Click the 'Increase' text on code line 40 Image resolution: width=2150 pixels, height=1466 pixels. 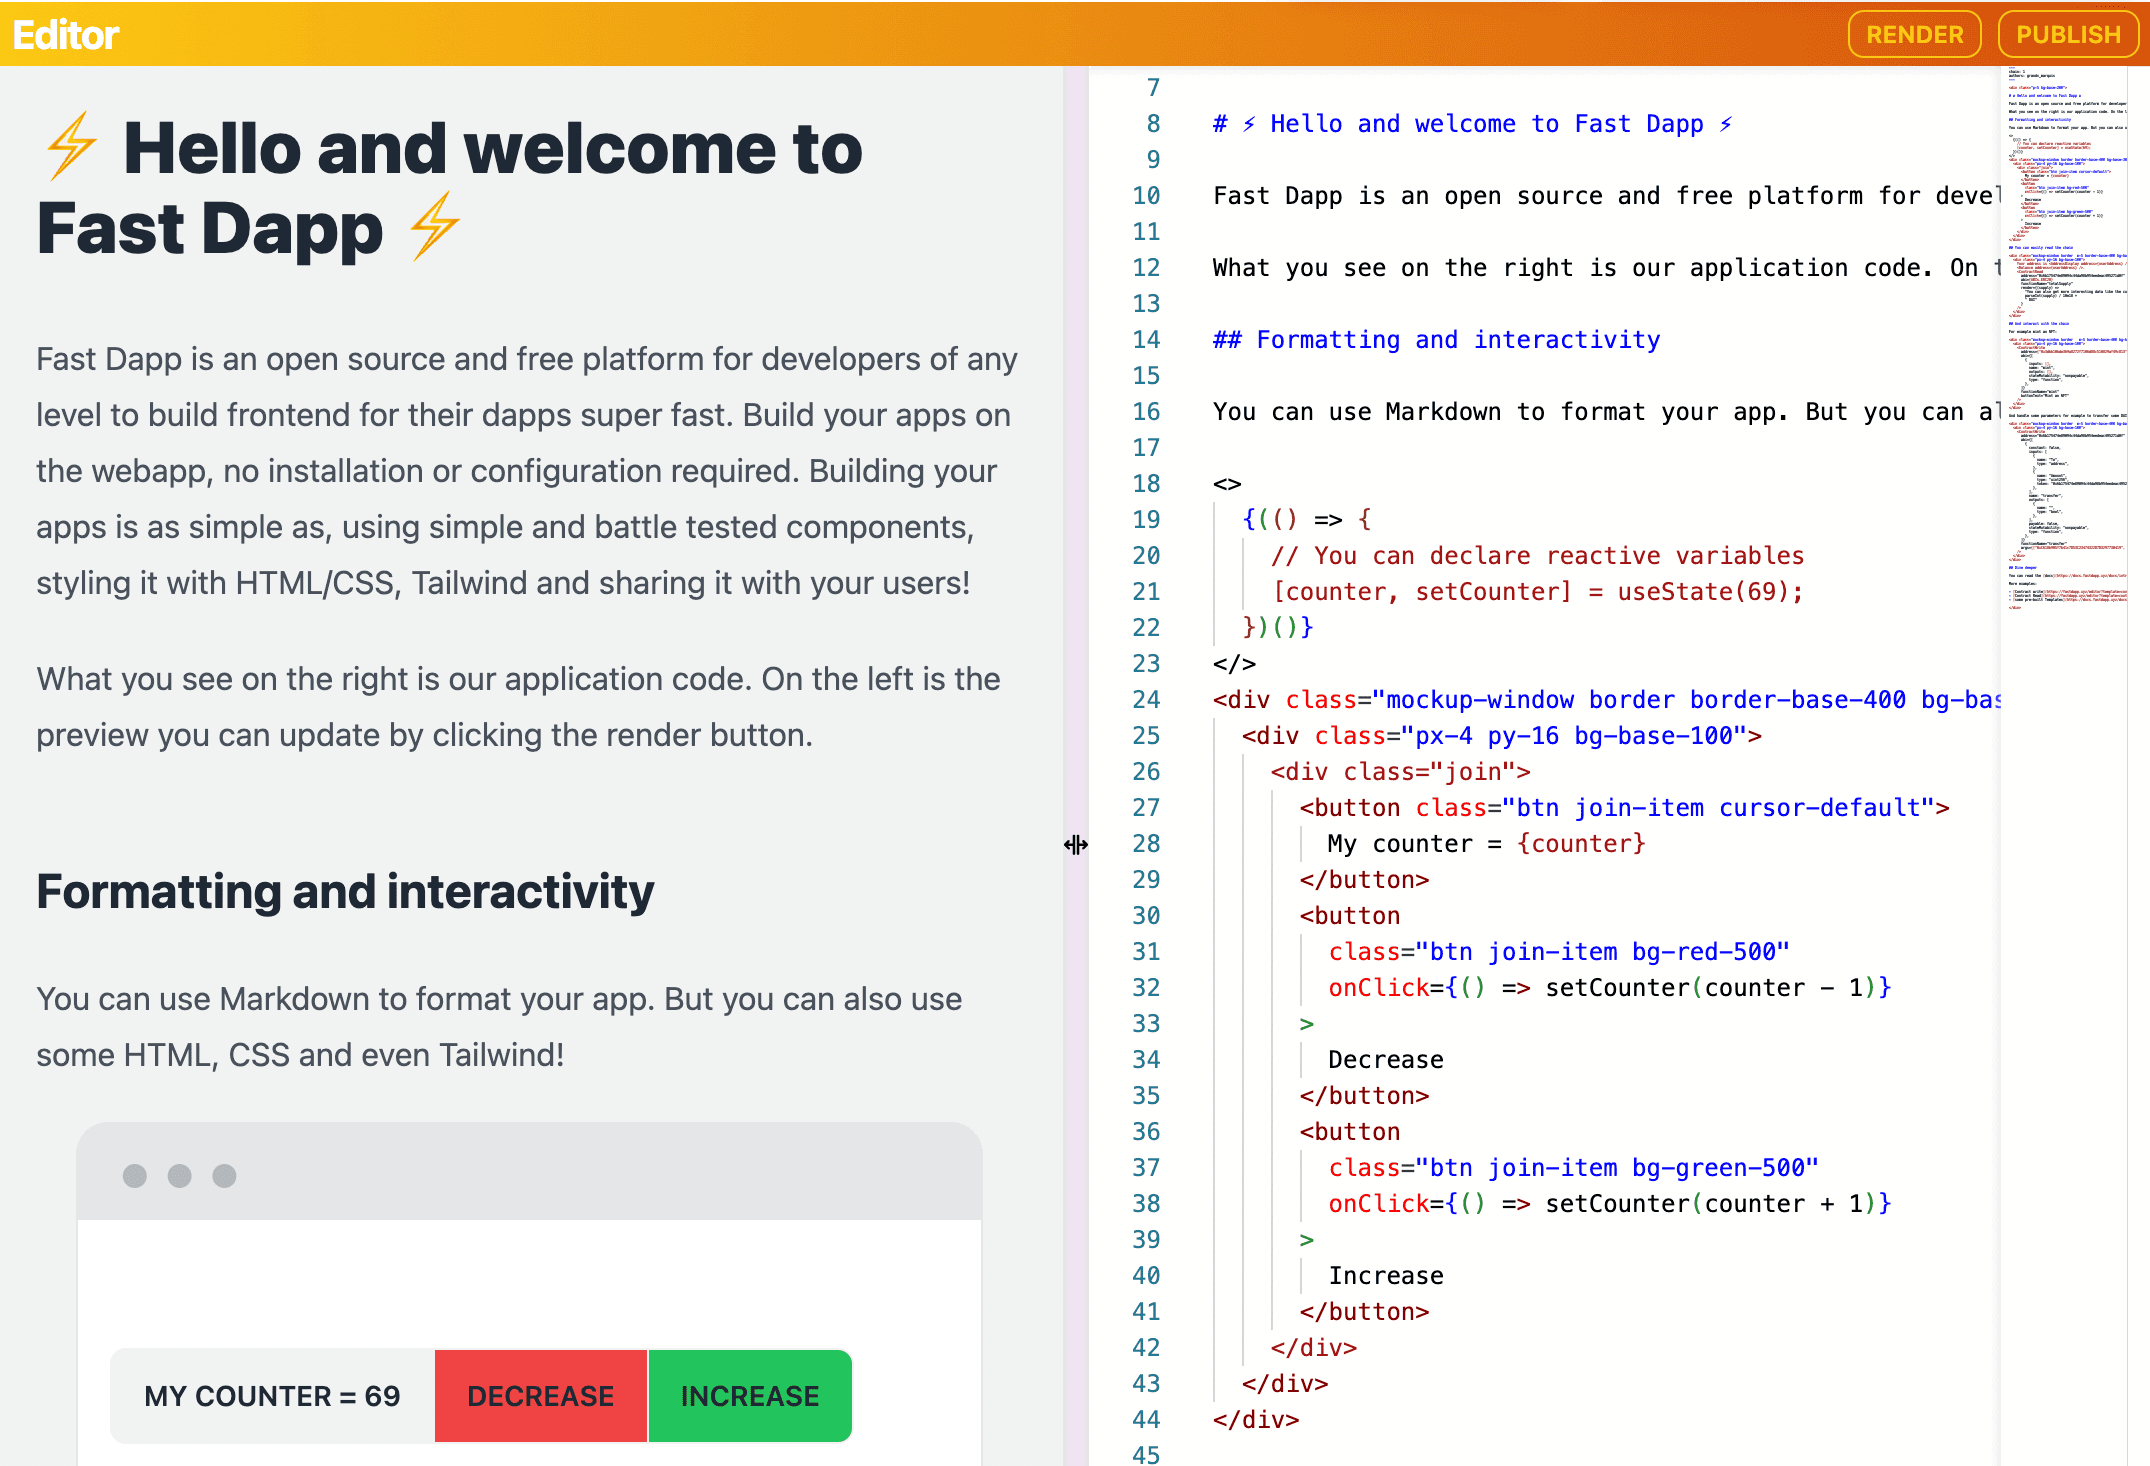click(x=1385, y=1276)
